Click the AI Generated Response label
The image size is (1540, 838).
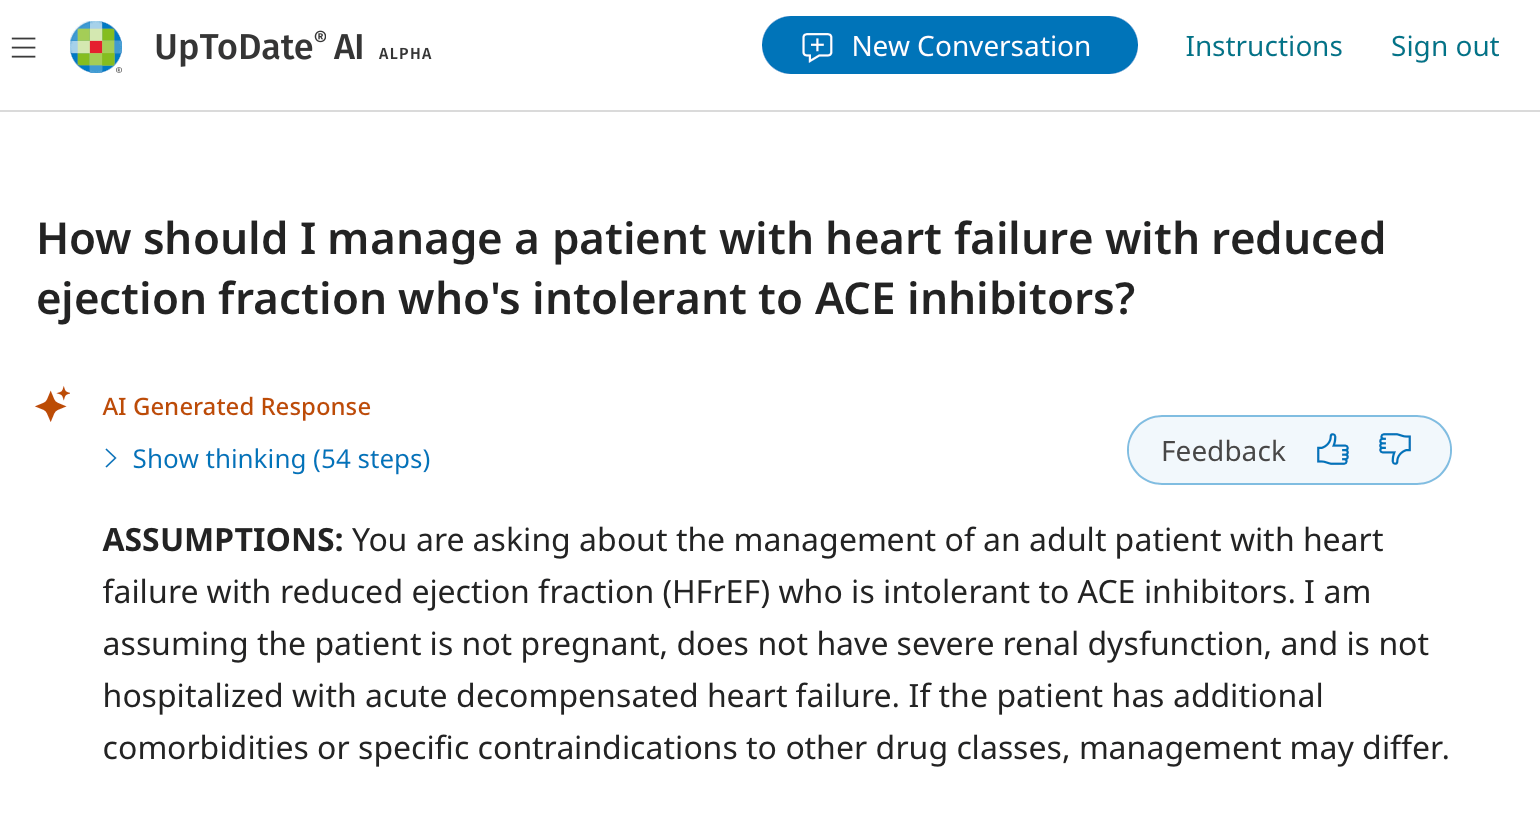(236, 407)
